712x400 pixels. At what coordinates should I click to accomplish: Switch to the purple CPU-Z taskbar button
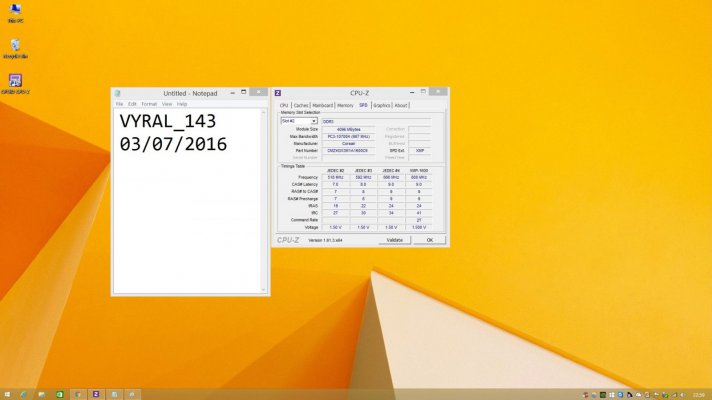(x=96, y=394)
